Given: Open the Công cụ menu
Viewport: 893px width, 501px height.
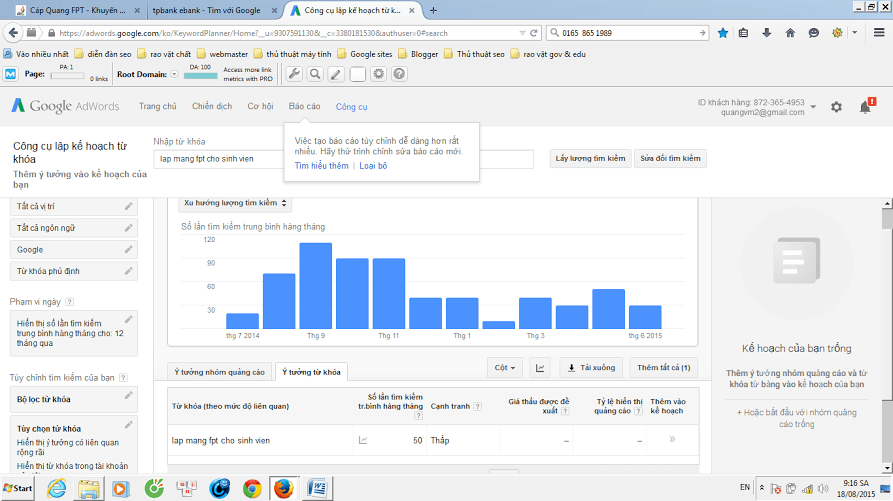Looking at the screenshot, I should click(351, 106).
